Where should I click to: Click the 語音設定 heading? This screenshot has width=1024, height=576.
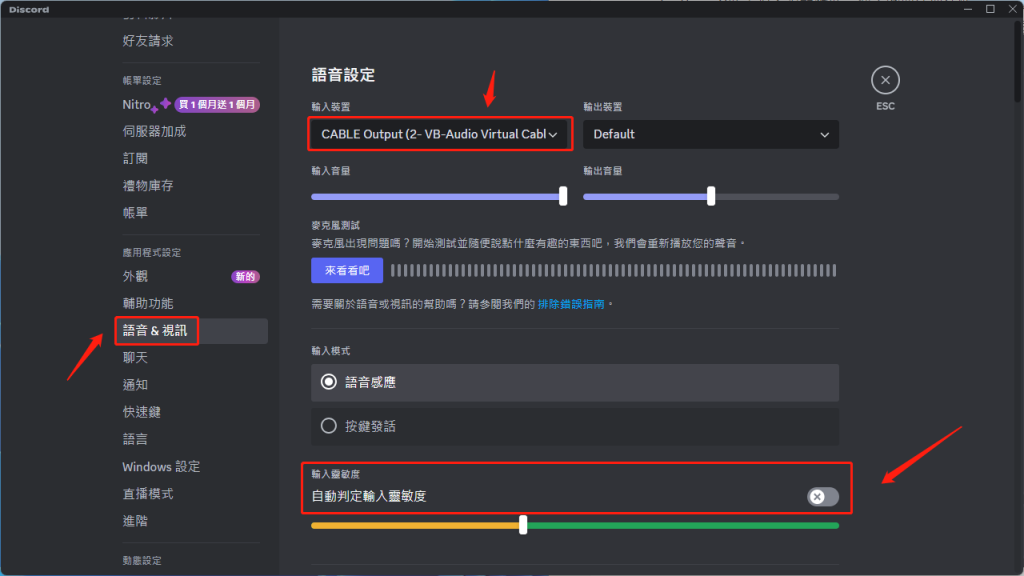pos(344,75)
